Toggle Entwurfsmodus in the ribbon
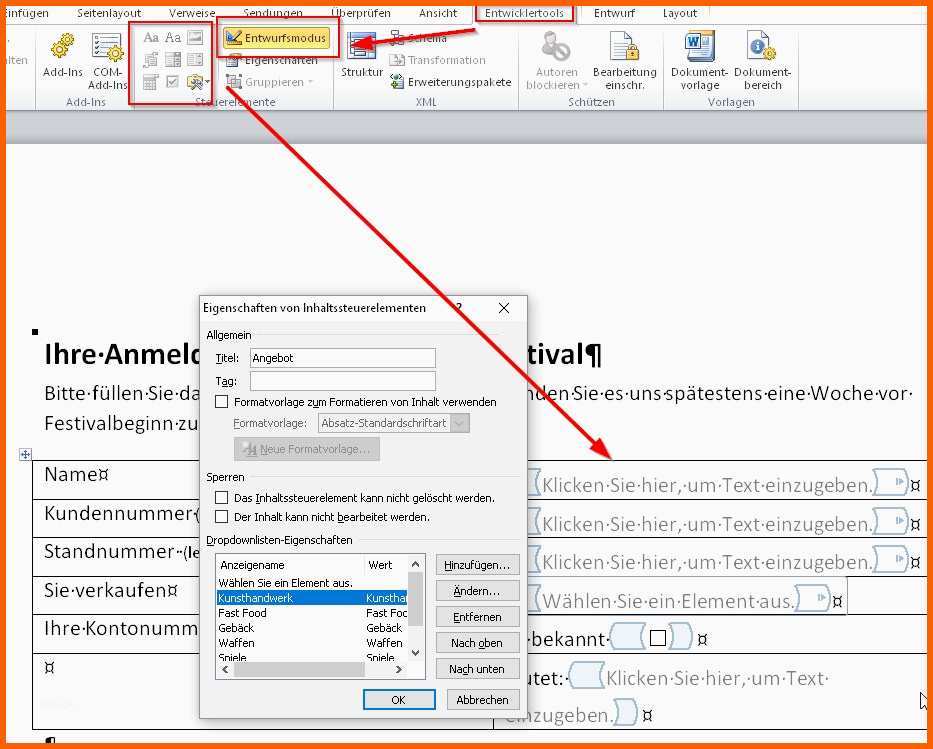The image size is (933, 749). click(275, 38)
